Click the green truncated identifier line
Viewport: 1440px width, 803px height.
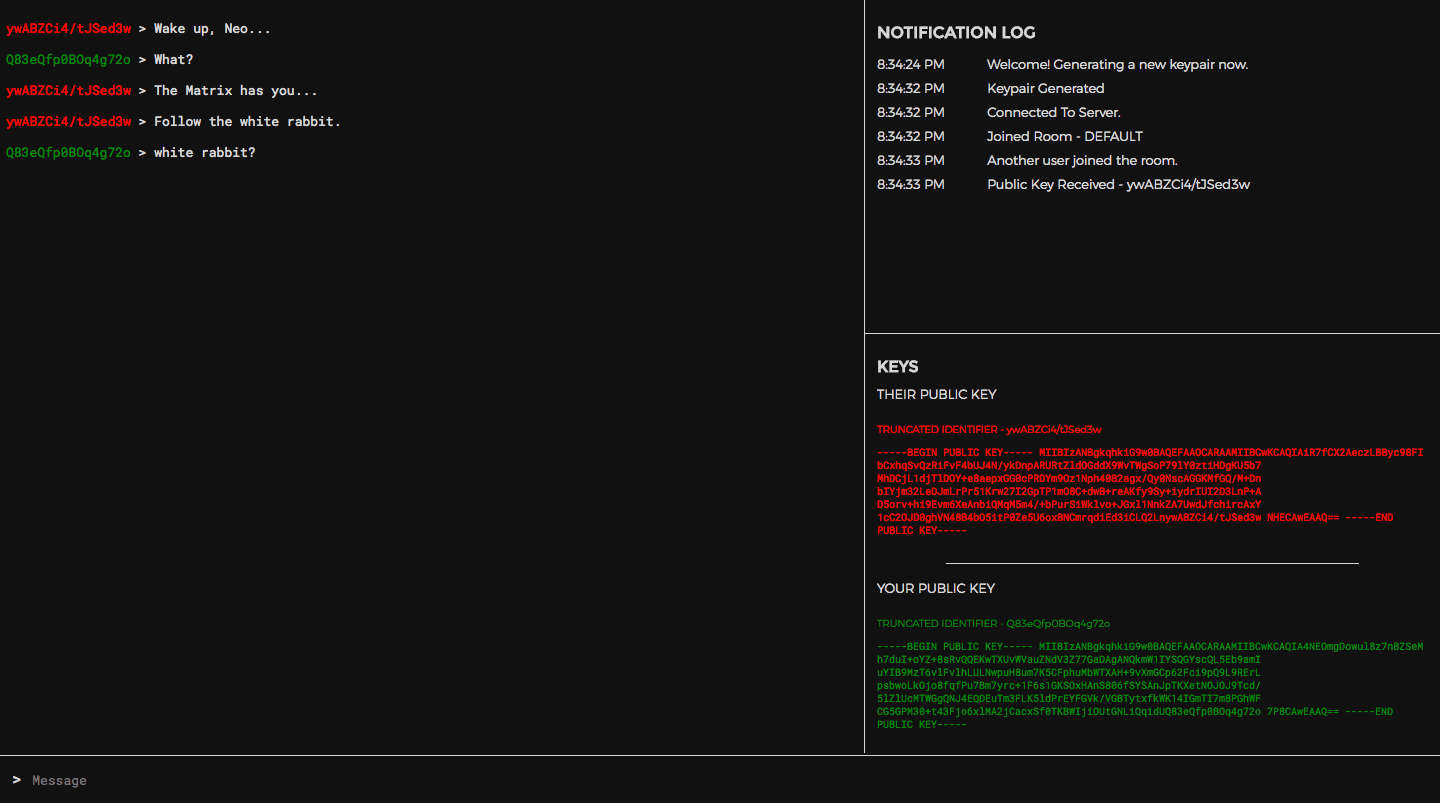[994, 624]
